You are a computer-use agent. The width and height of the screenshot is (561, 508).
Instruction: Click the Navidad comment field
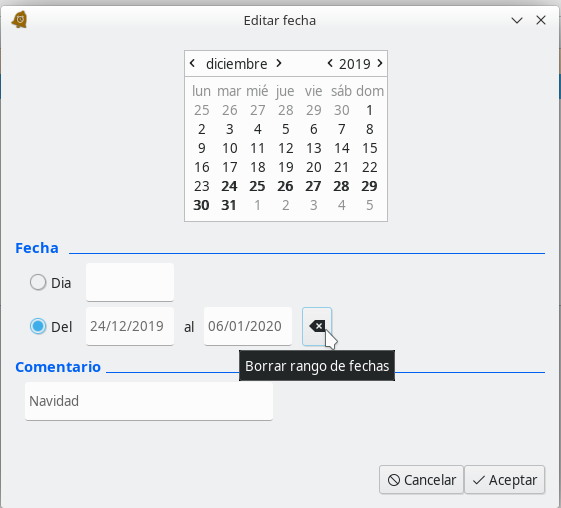149,401
